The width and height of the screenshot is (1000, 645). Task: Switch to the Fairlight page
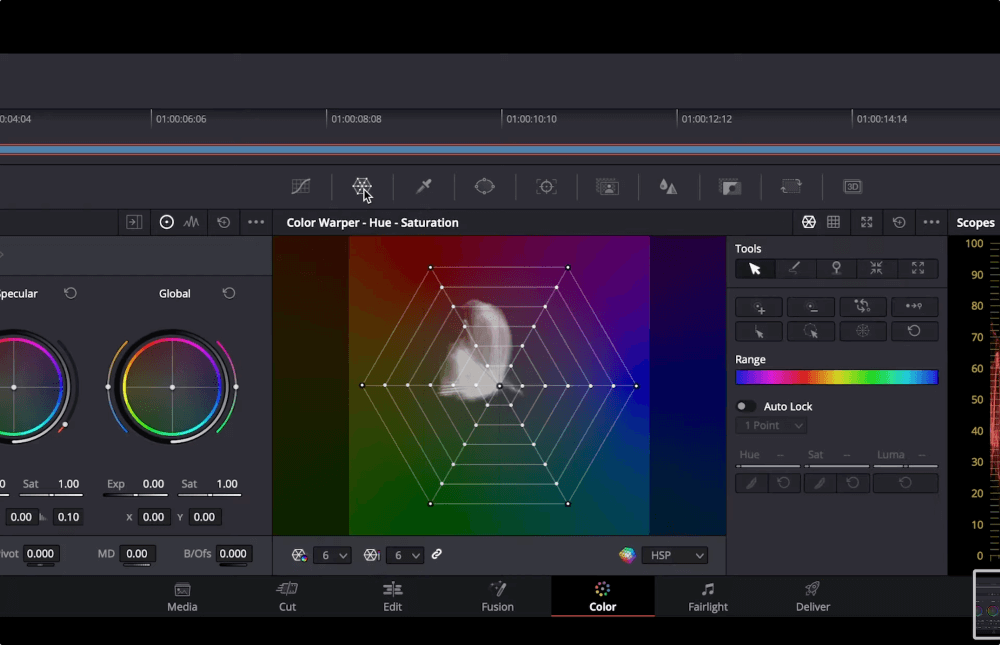pyautogui.click(x=708, y=597)
